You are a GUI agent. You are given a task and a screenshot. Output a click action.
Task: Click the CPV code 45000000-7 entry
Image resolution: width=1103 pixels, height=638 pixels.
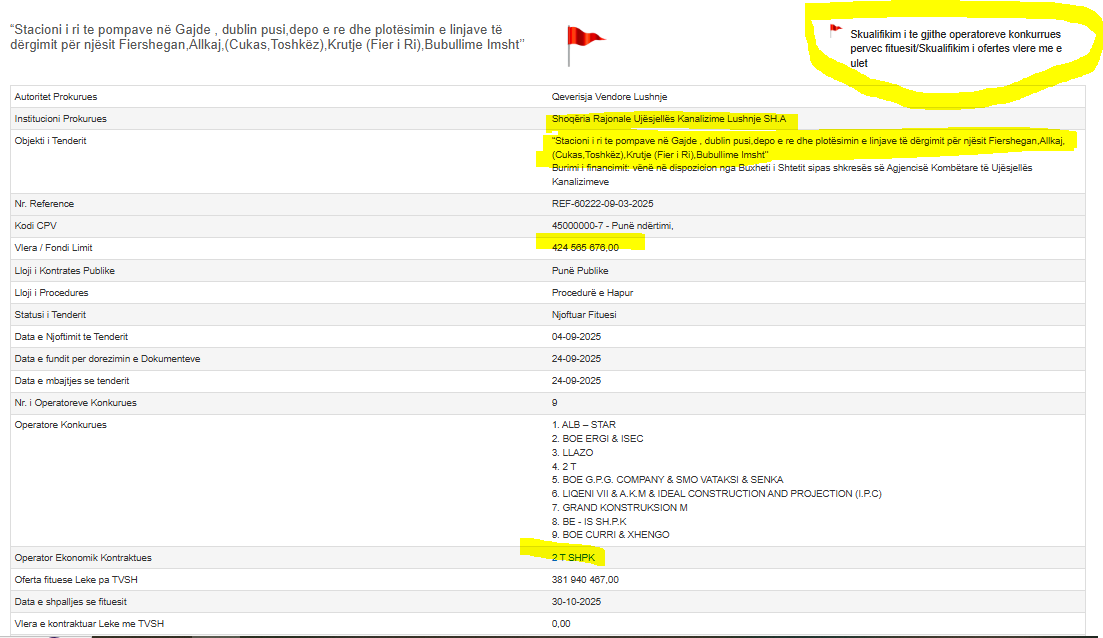(612, 226)
